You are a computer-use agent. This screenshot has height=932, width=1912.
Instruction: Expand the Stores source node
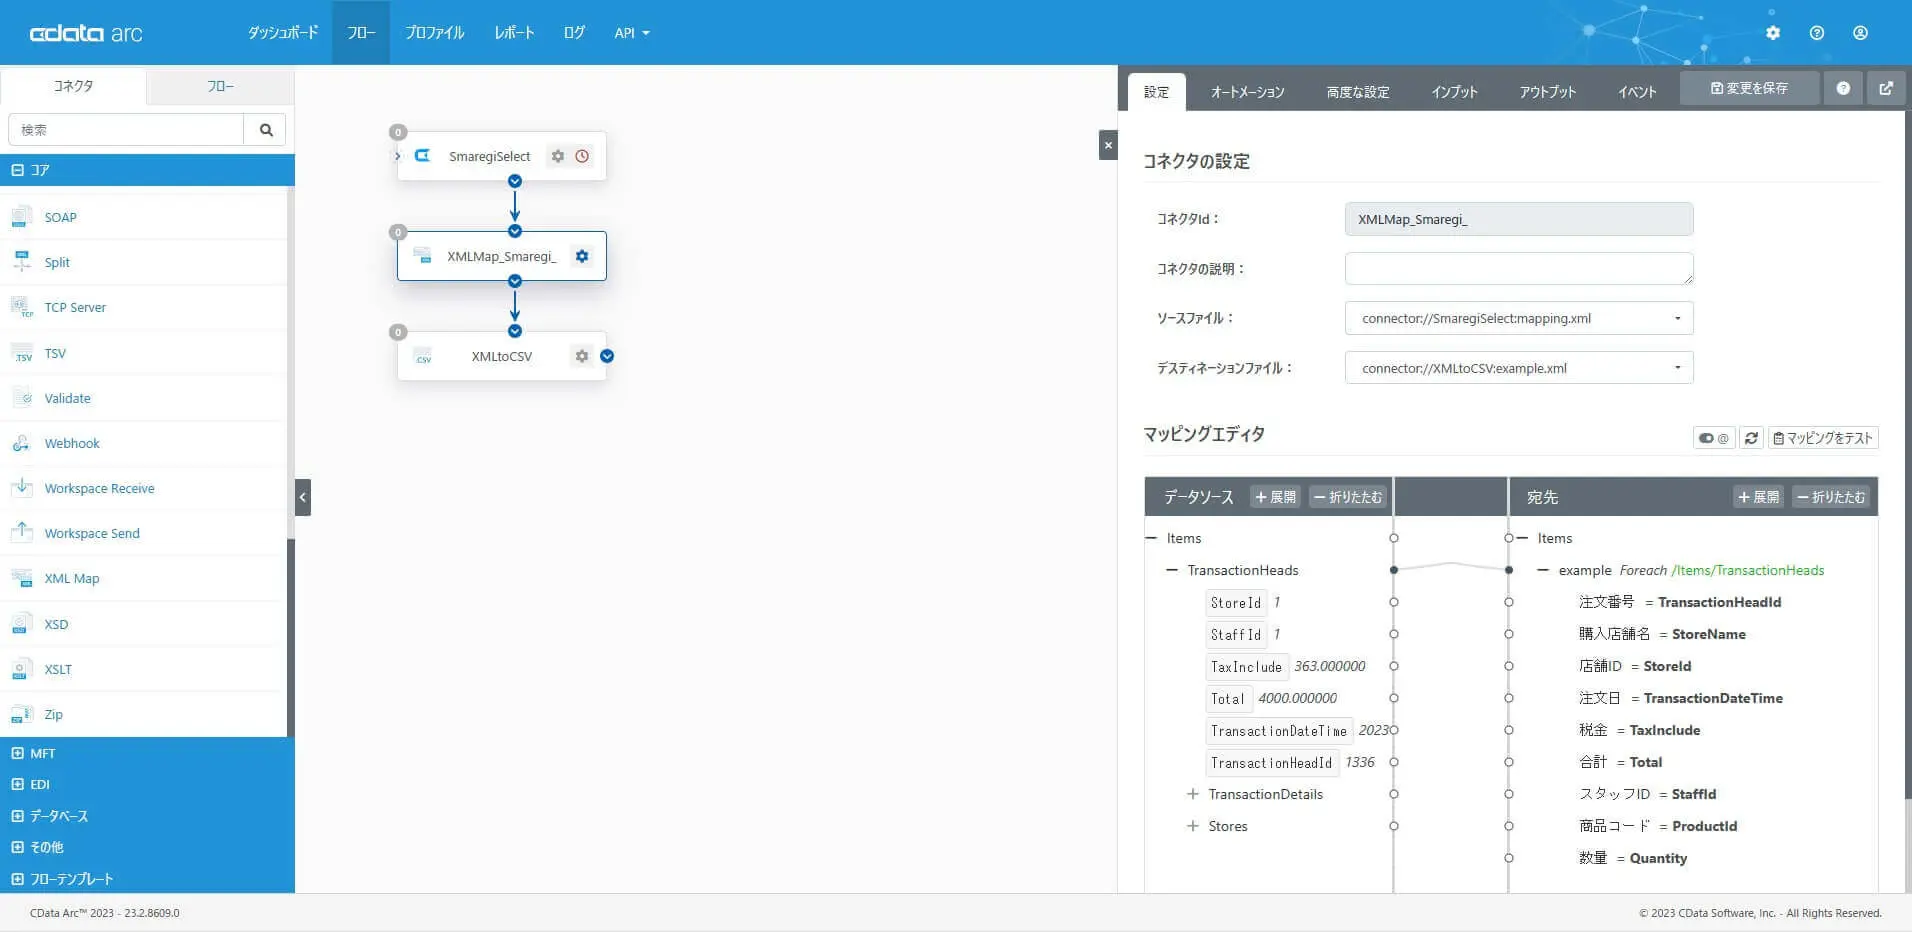(x=1192, y=826)
